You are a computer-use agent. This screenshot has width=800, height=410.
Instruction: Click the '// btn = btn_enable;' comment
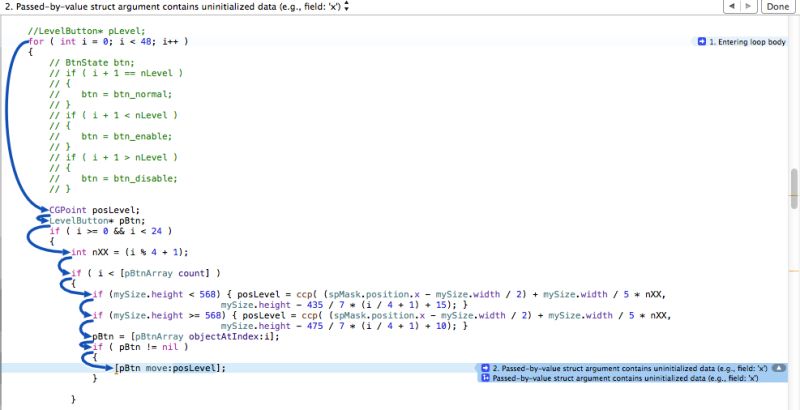click(111, 136)
